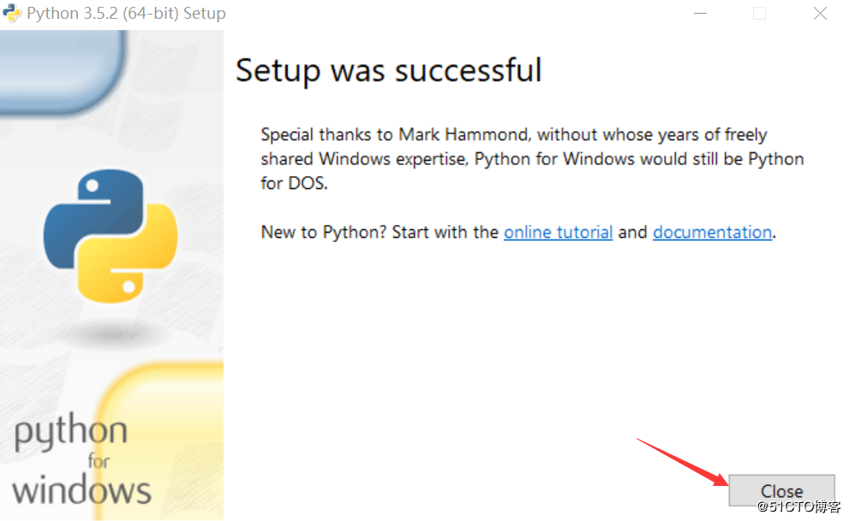
Task: Click the "python" word in the sidebar branding
Action: [x=70, y=434]
